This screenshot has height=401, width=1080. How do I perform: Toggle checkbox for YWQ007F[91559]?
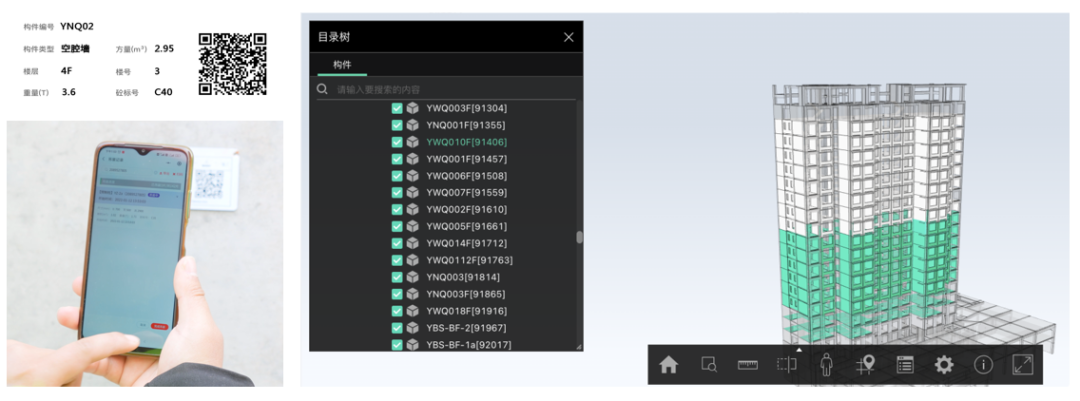(x=397, y=192)
